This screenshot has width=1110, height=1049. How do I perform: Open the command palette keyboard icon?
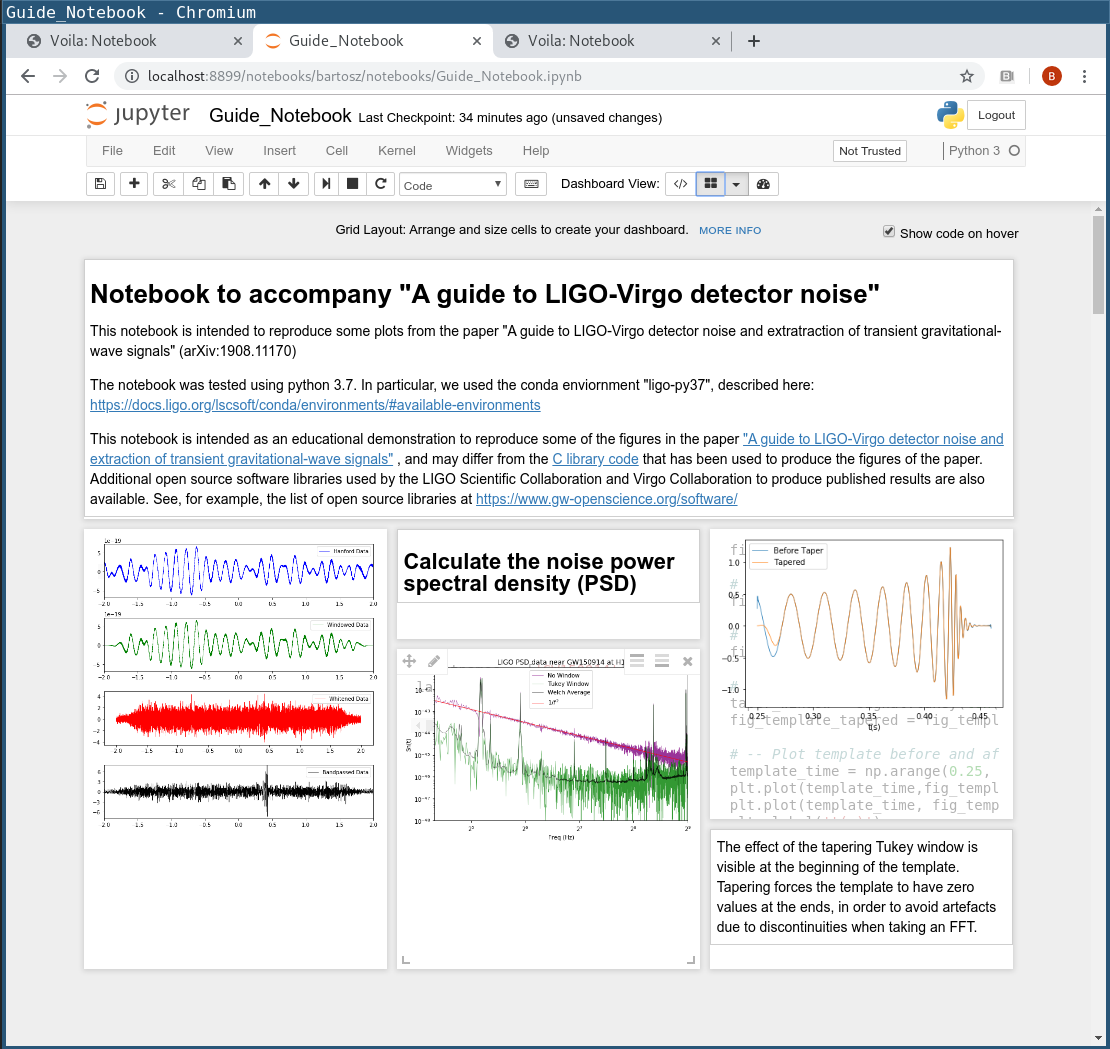[531, 184]
